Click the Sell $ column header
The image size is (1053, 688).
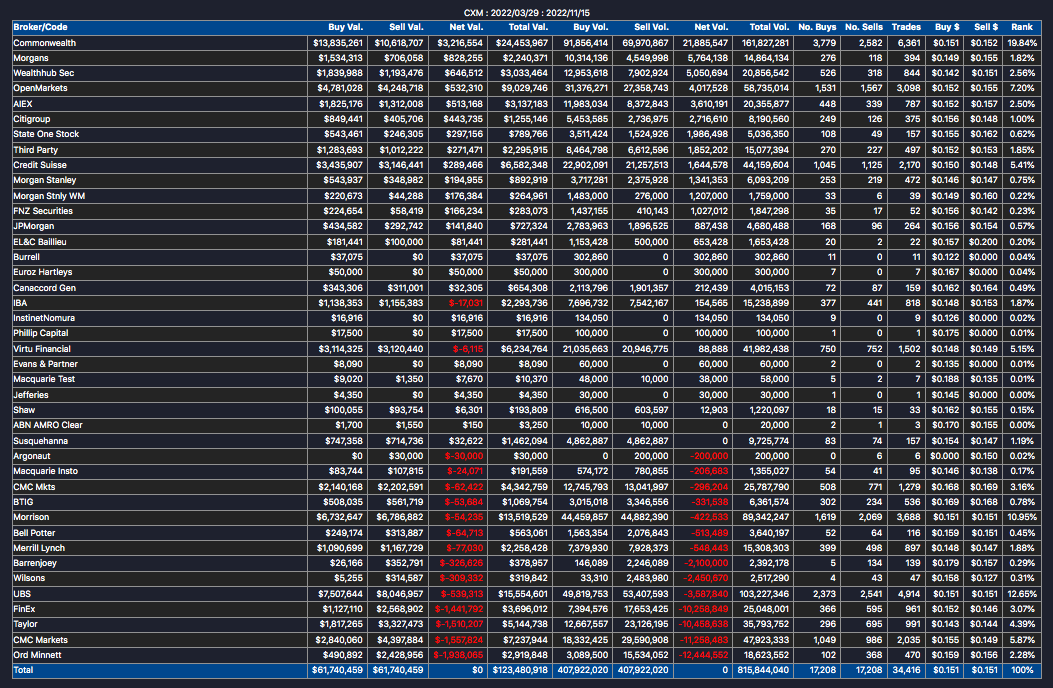coord(986,27)
